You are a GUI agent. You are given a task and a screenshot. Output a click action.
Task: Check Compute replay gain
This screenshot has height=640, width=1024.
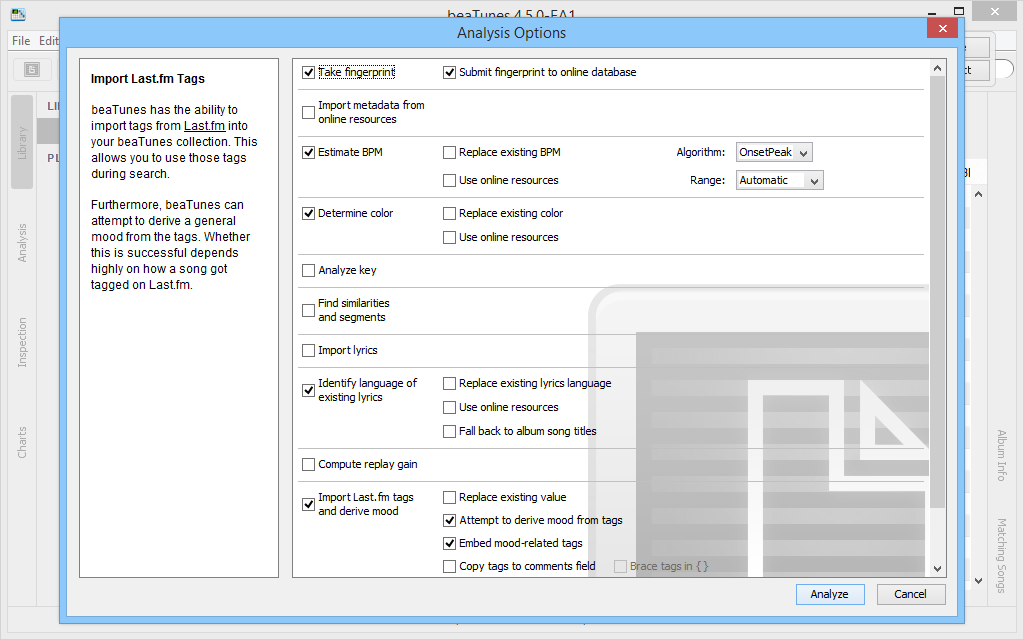pyautogui.click(x=309, y=465)
